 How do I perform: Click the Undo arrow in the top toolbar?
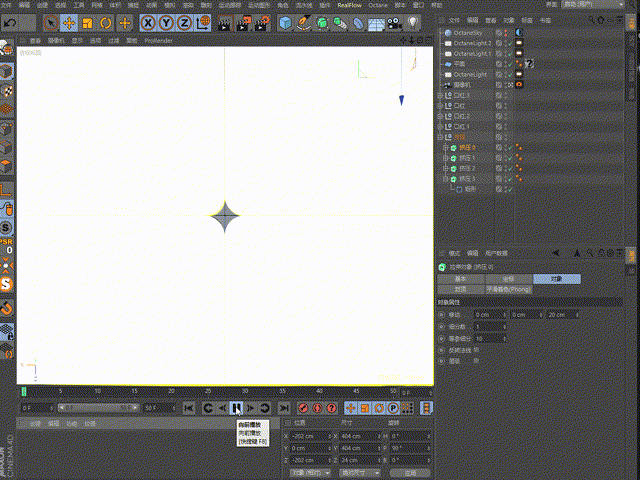[10, 23]
